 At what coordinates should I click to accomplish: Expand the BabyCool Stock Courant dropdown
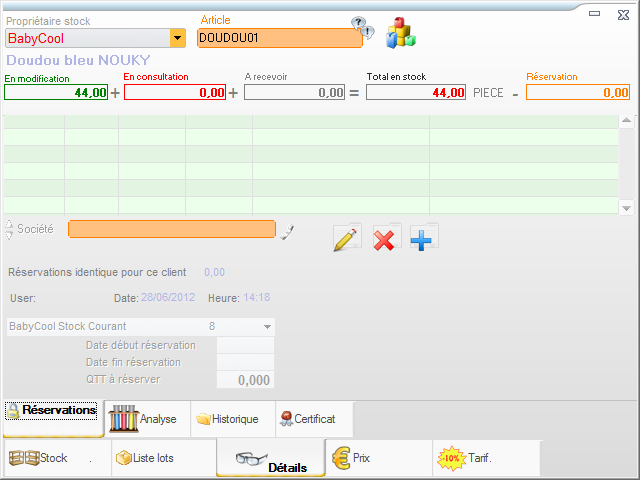pos(267,326)
